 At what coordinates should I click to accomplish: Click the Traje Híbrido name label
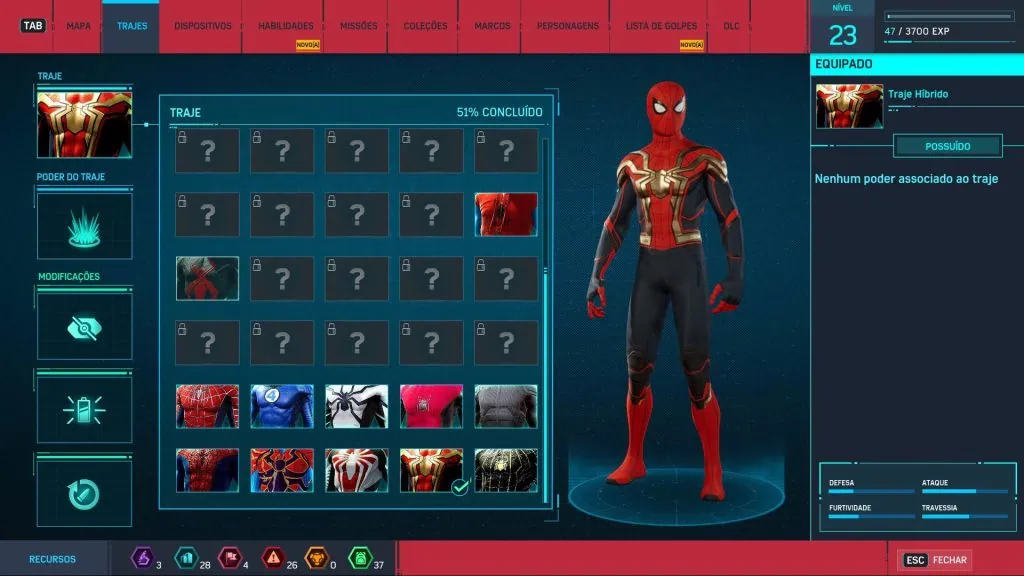click(918, 94)
